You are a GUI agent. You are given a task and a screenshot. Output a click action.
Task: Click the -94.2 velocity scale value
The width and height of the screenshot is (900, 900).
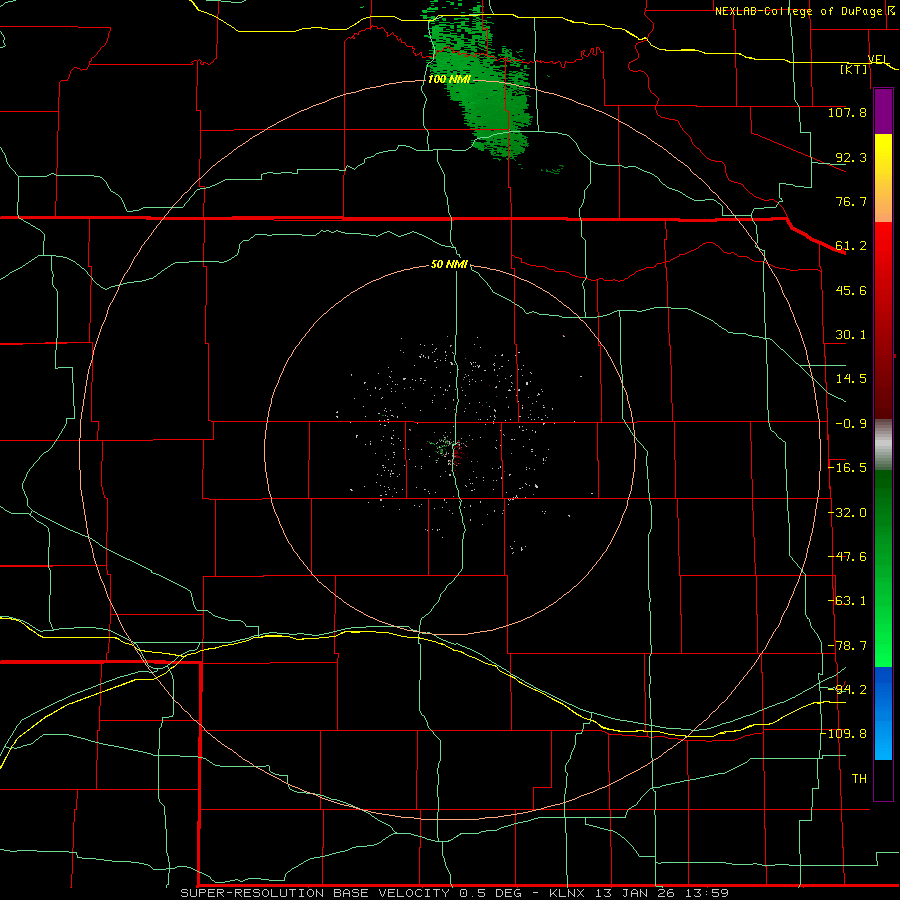848,690
